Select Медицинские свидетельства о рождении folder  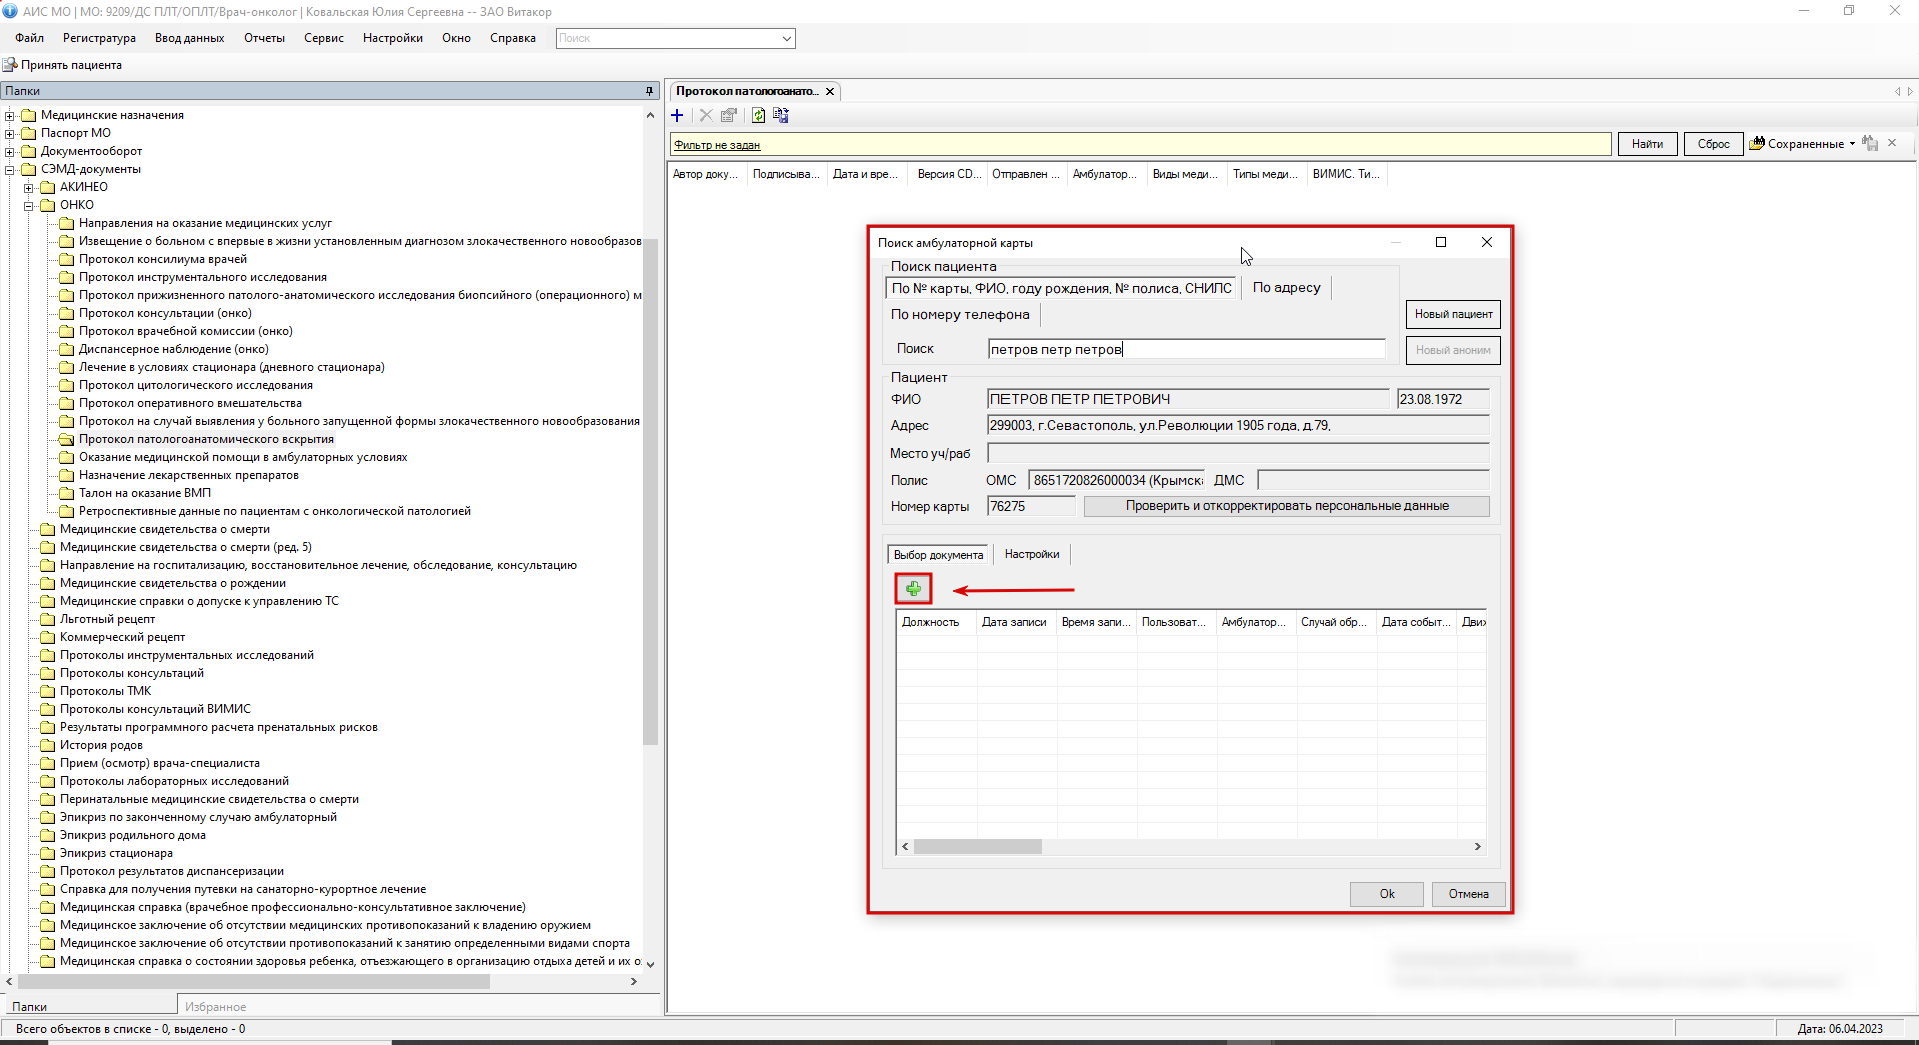point(172,583)
